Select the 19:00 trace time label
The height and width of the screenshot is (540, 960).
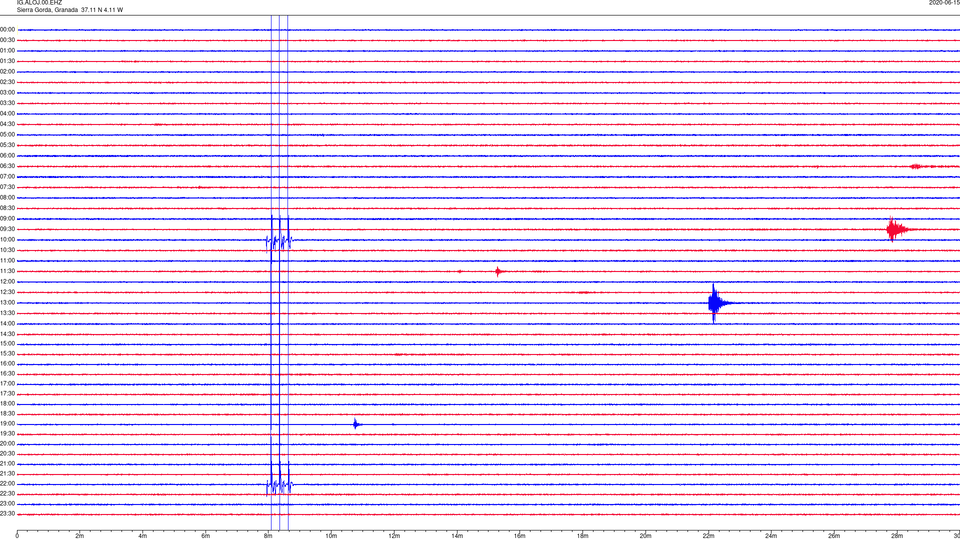tap(7, 424)
